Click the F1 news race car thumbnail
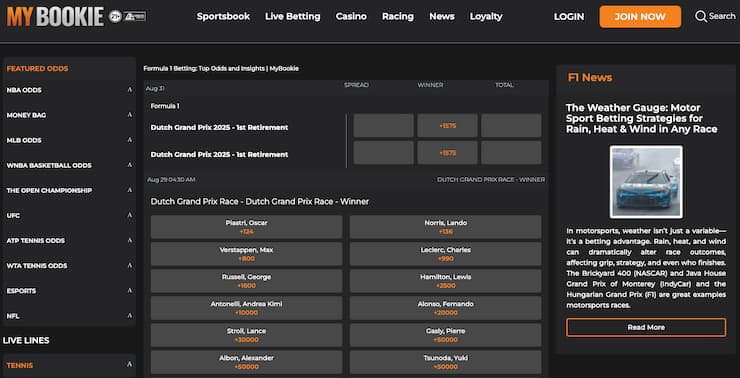The height and width of the screenshot is (378, 740). [x=646, y=182]
